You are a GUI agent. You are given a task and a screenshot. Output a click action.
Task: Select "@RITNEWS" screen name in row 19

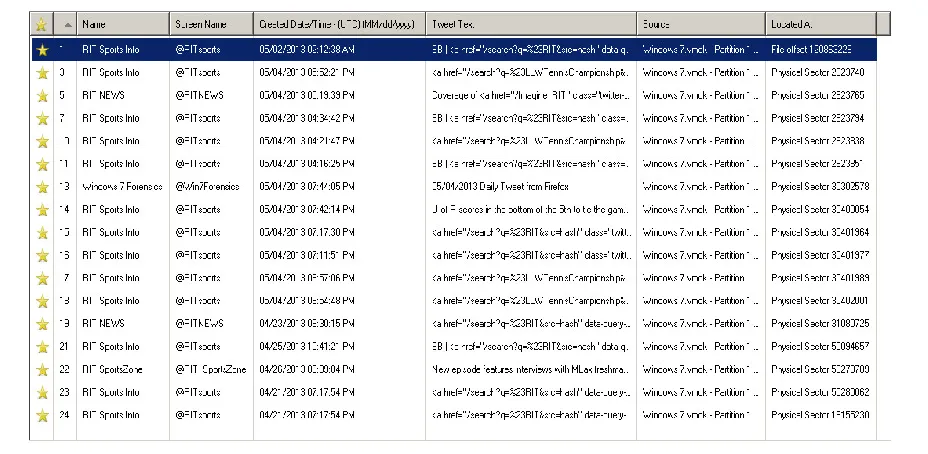pos(199,324)
